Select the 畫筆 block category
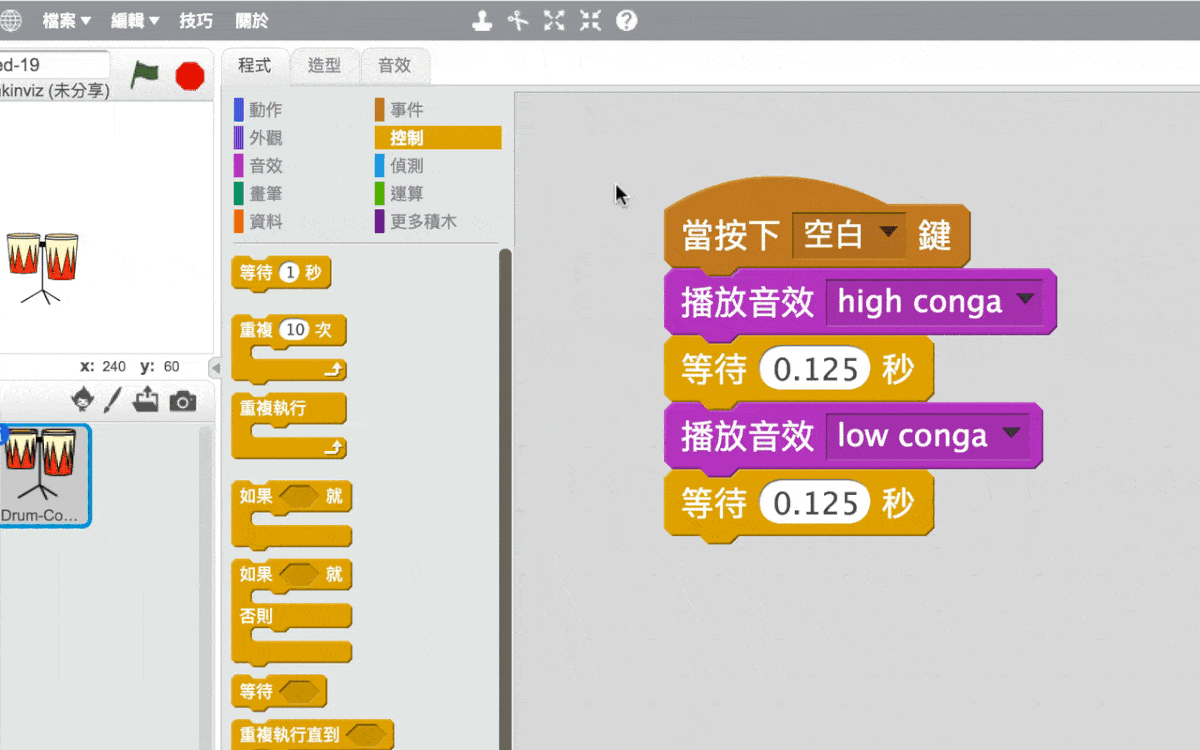 265,194
